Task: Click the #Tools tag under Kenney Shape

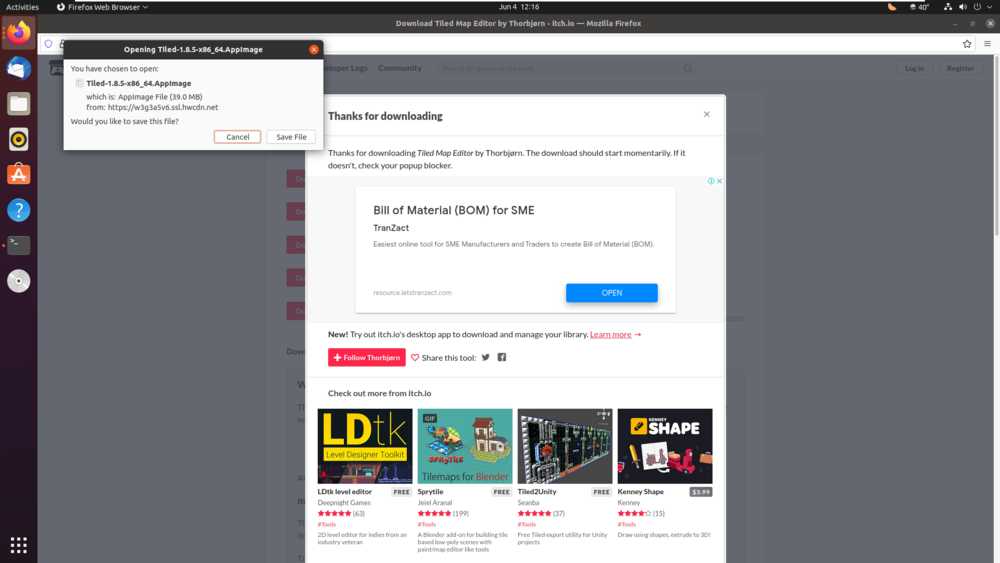Action: (626, 524)
